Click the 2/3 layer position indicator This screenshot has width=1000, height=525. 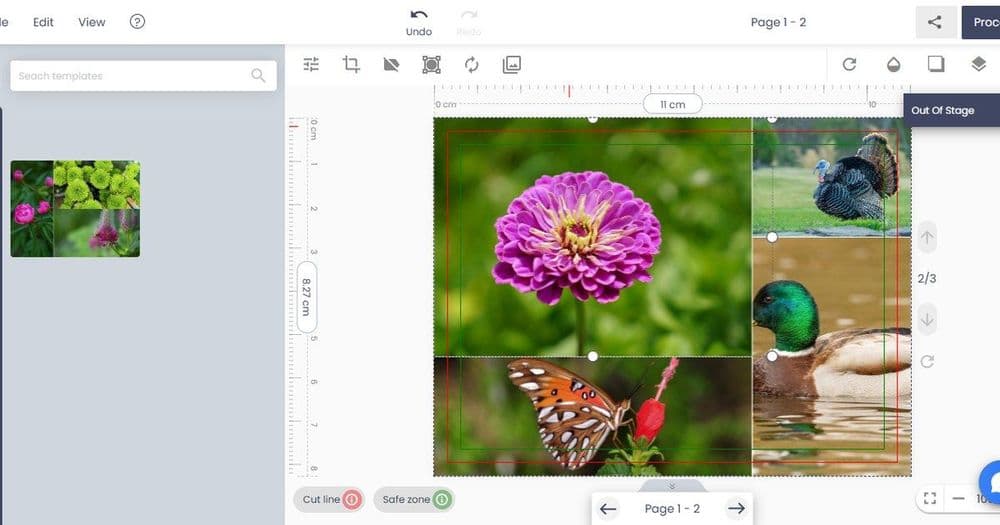(x=927, y=278)
